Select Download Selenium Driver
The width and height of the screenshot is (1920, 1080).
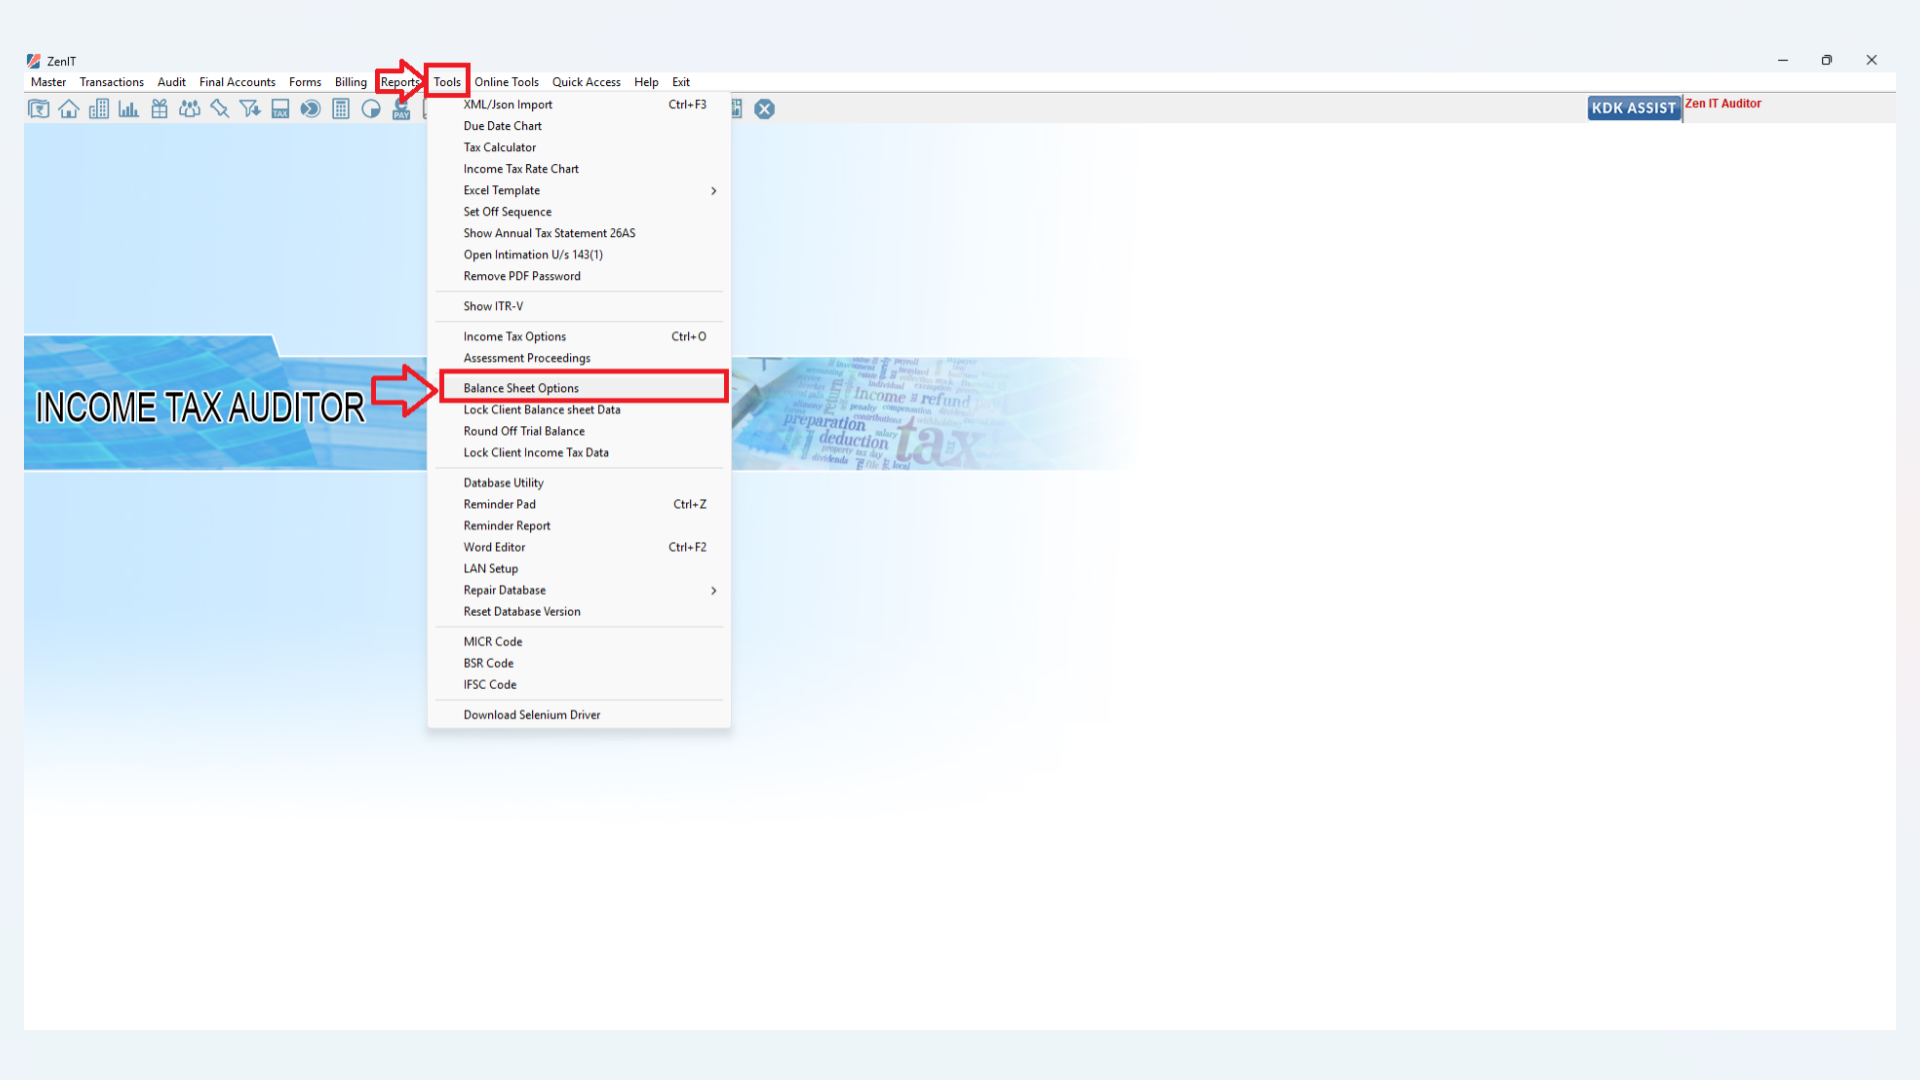(x=579, y=715)
